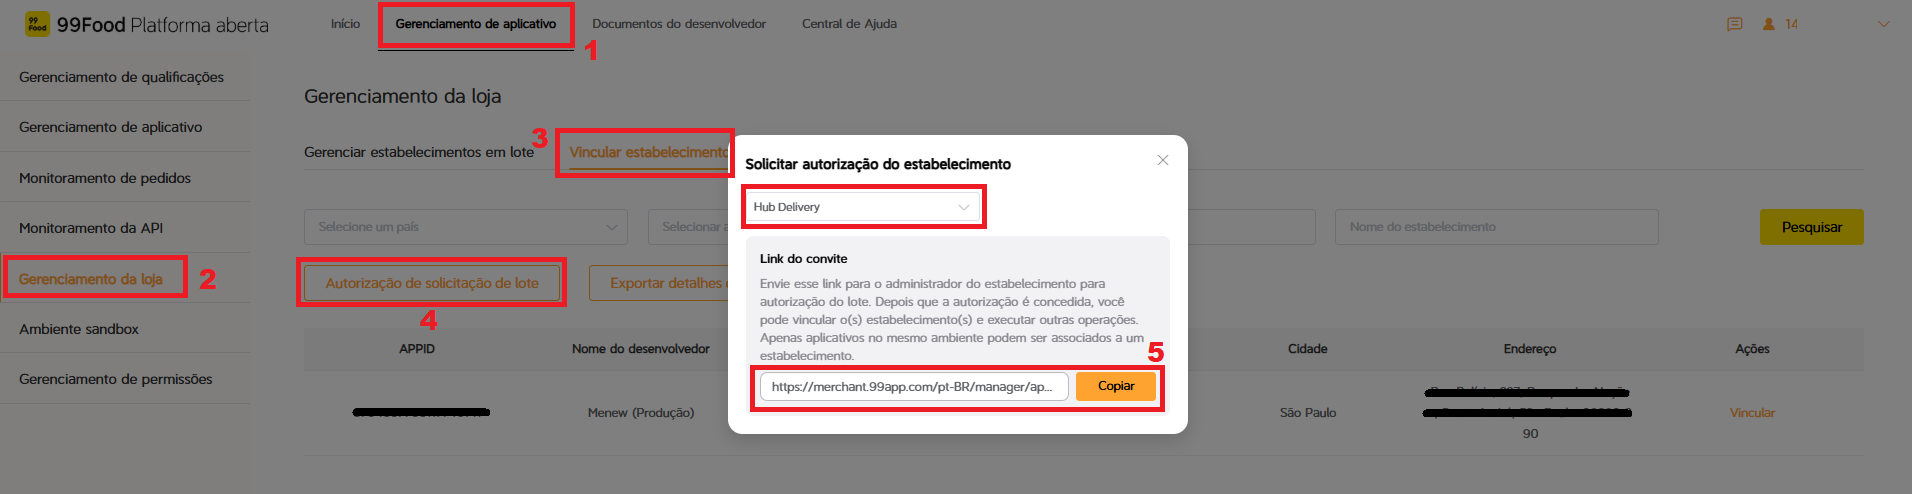Open Documentos do desenvolvedor menu
1912x494 pixels.
679,24
